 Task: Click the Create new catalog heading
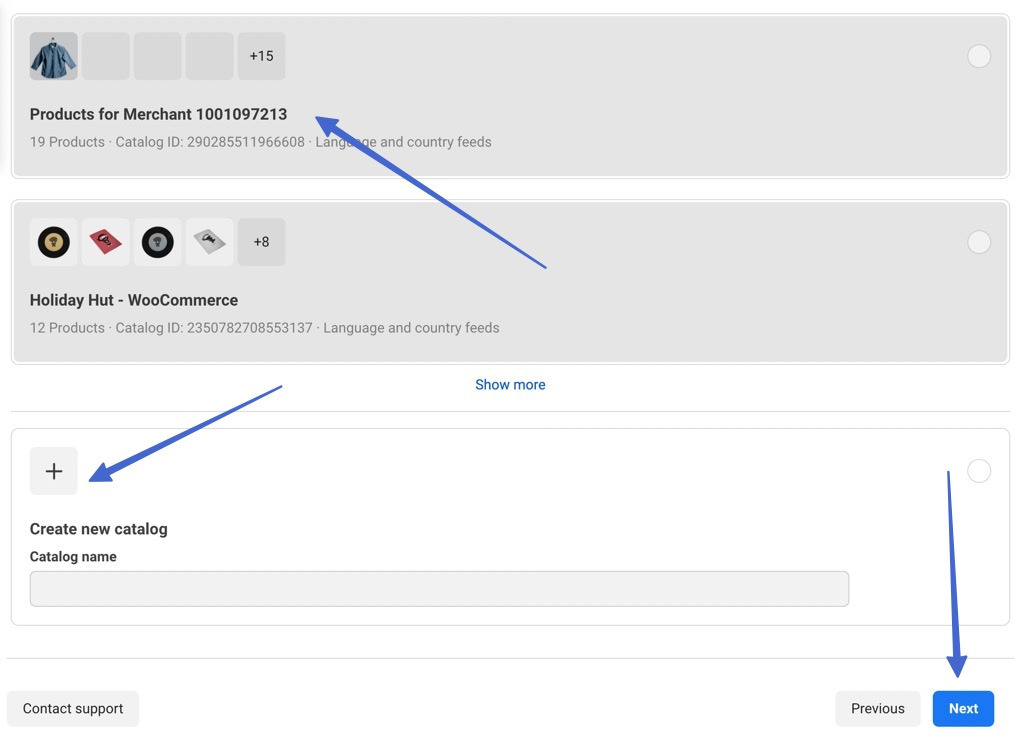[99, 529]
